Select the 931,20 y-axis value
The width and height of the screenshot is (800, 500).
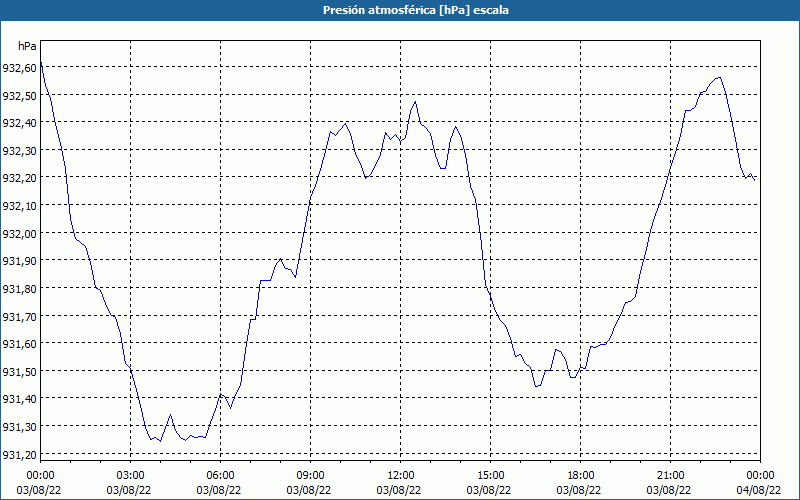tap(19, 454)
